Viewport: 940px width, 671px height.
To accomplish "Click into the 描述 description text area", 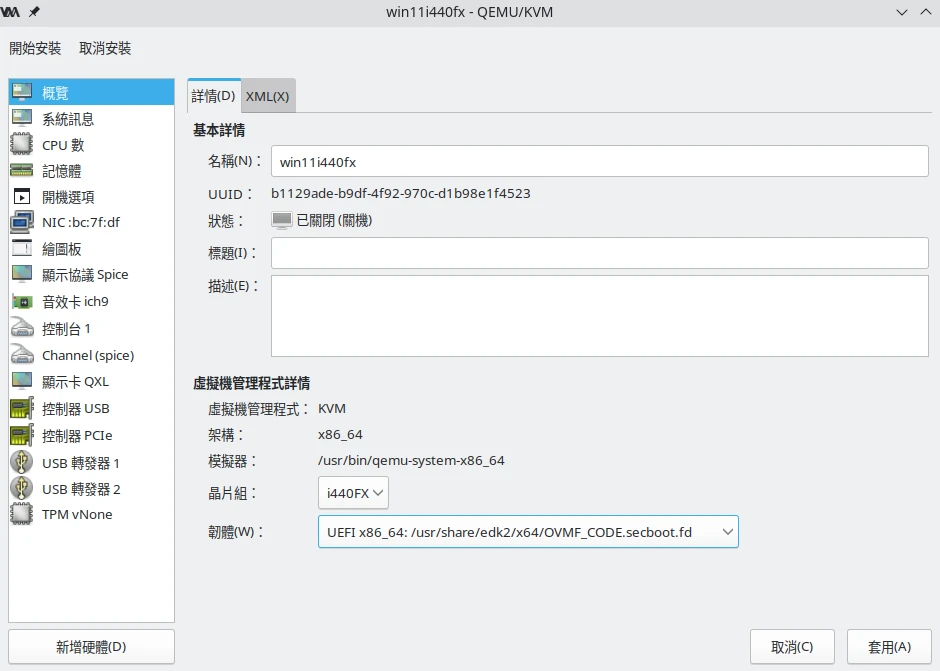I will point(599,316).
